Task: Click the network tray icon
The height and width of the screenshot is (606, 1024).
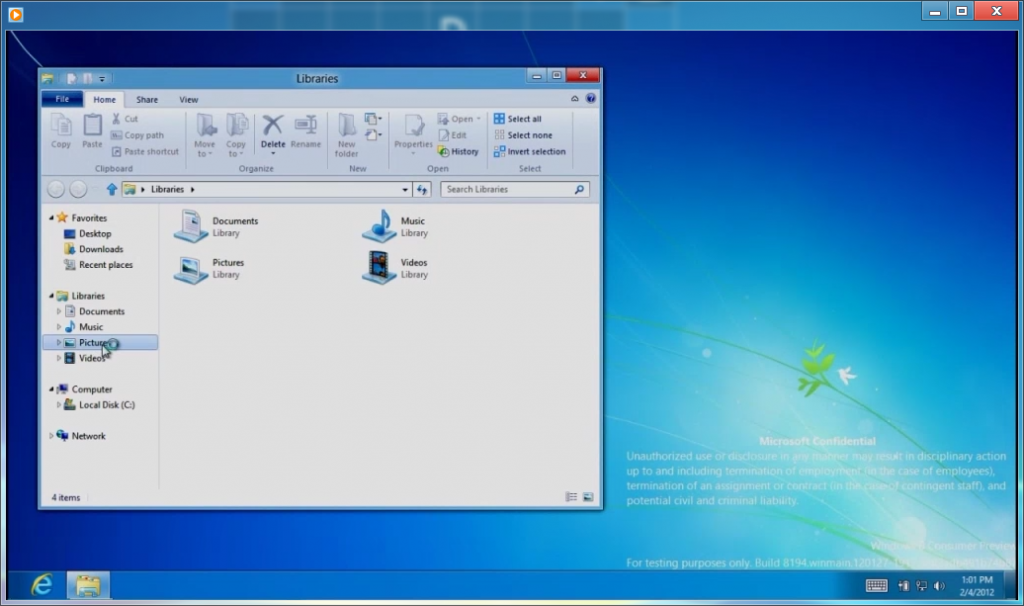Action: pyautogui.click(x=921, y=586)
